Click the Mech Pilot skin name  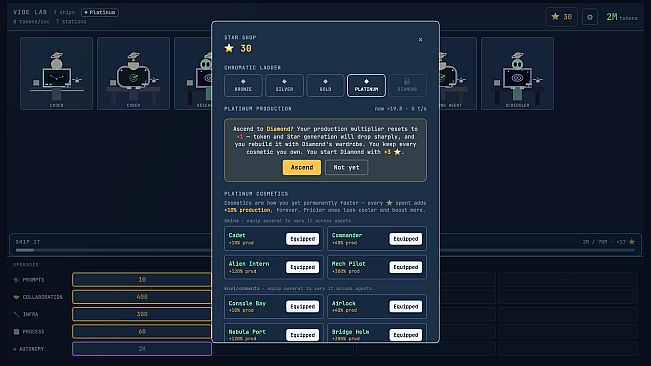tap(348, 264)
